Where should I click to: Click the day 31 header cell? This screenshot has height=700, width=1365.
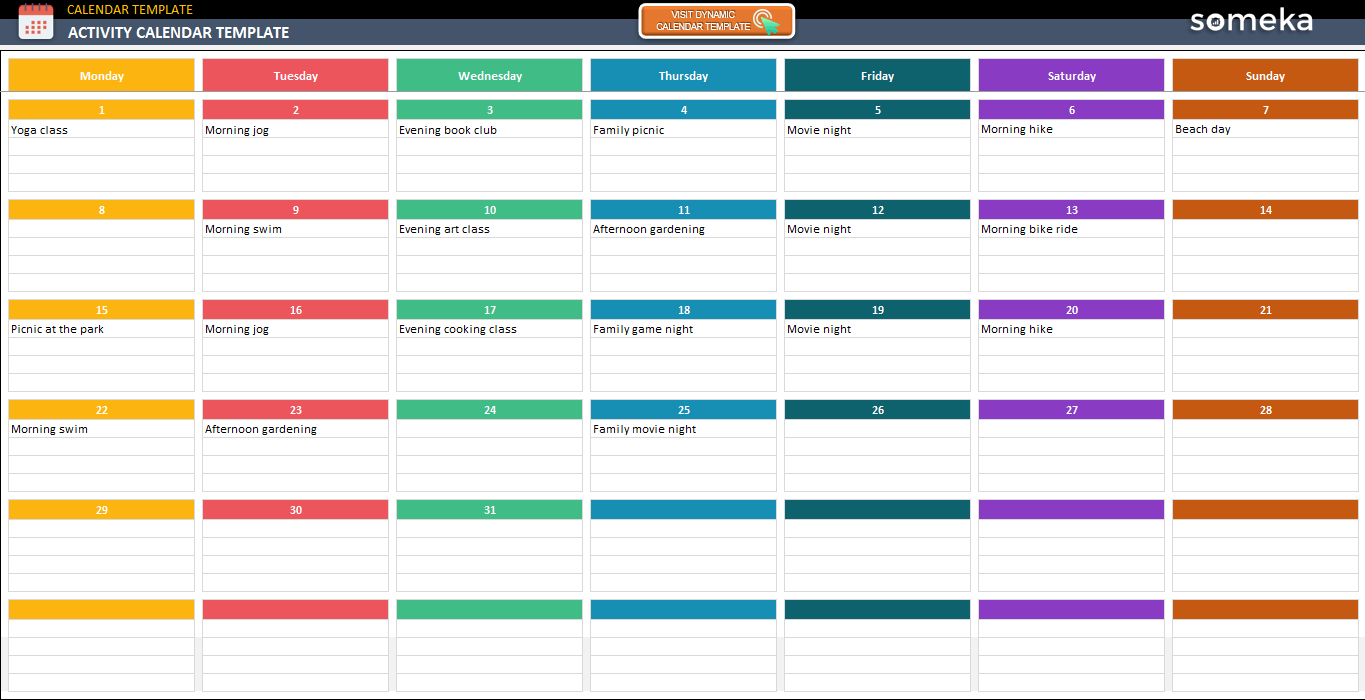pyautogui.click(x=489, y=509)
